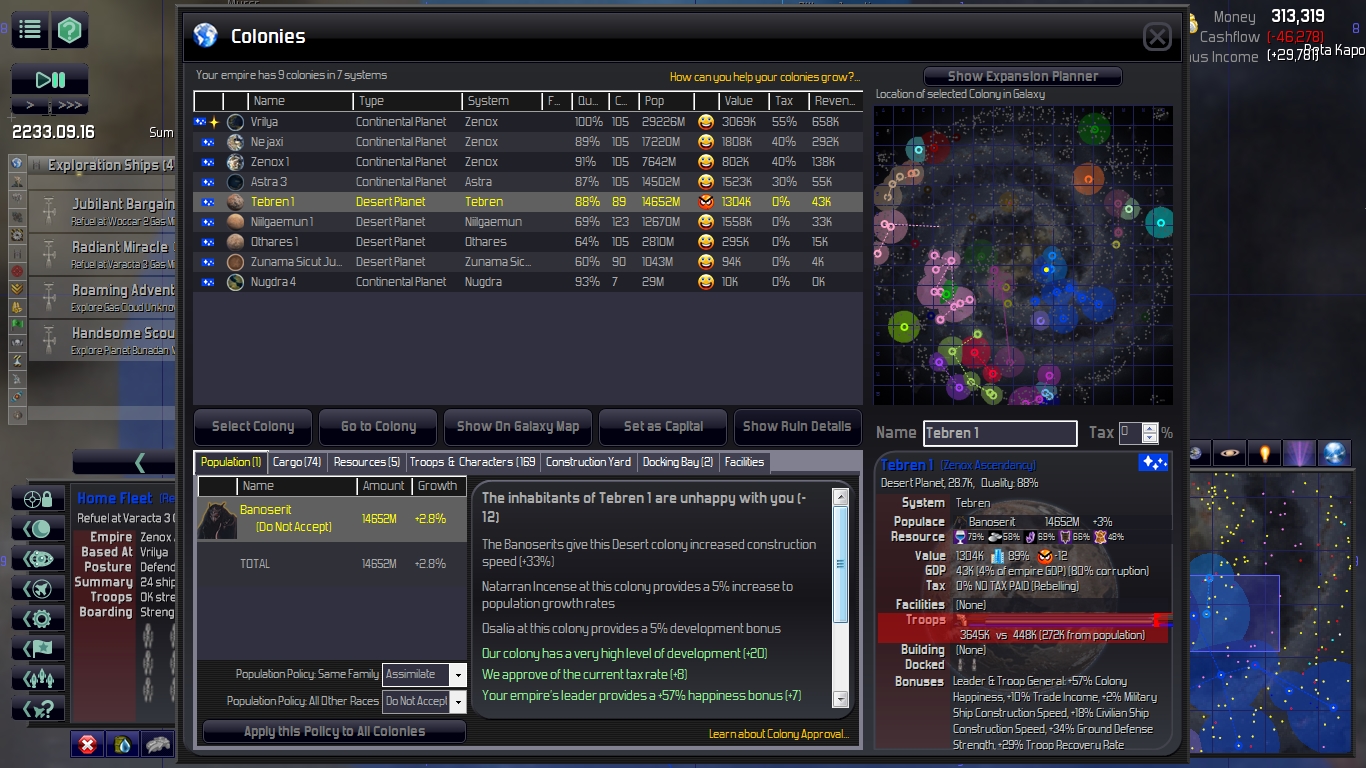
Task: Click the purple beam icon above the minimap
Action: coord(1299,454)
